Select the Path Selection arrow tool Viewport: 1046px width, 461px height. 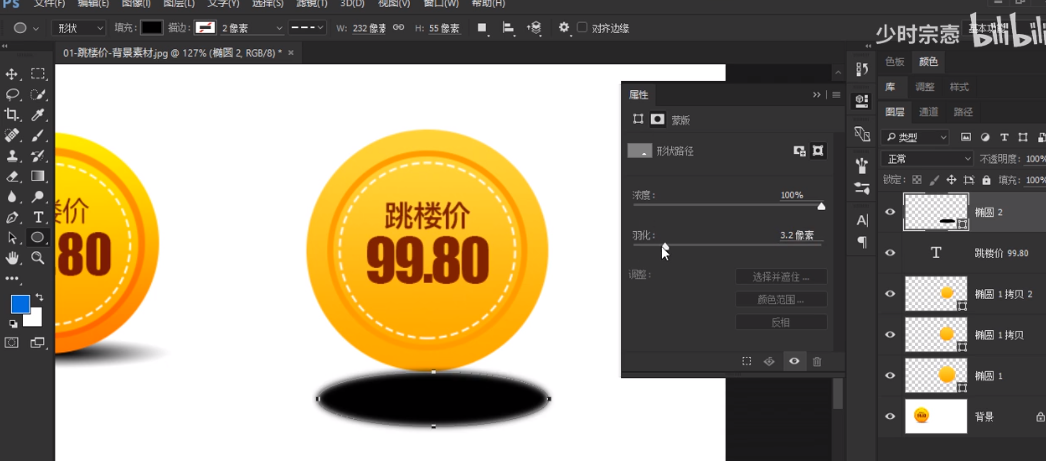tap(12, 238)
